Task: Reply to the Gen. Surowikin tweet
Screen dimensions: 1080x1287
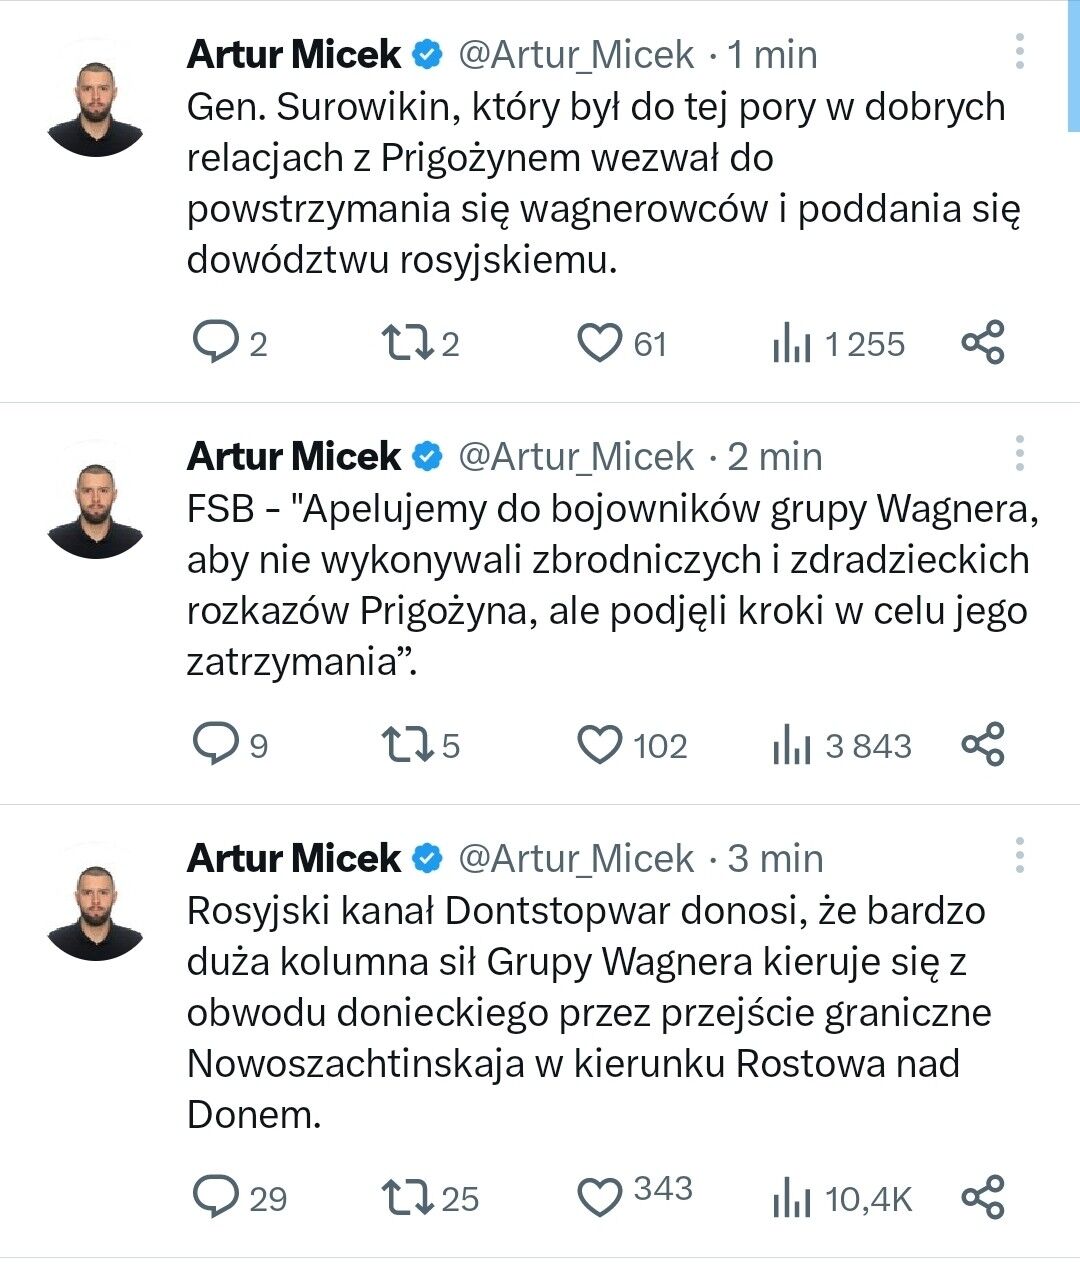Action: (x=214, y=343)
